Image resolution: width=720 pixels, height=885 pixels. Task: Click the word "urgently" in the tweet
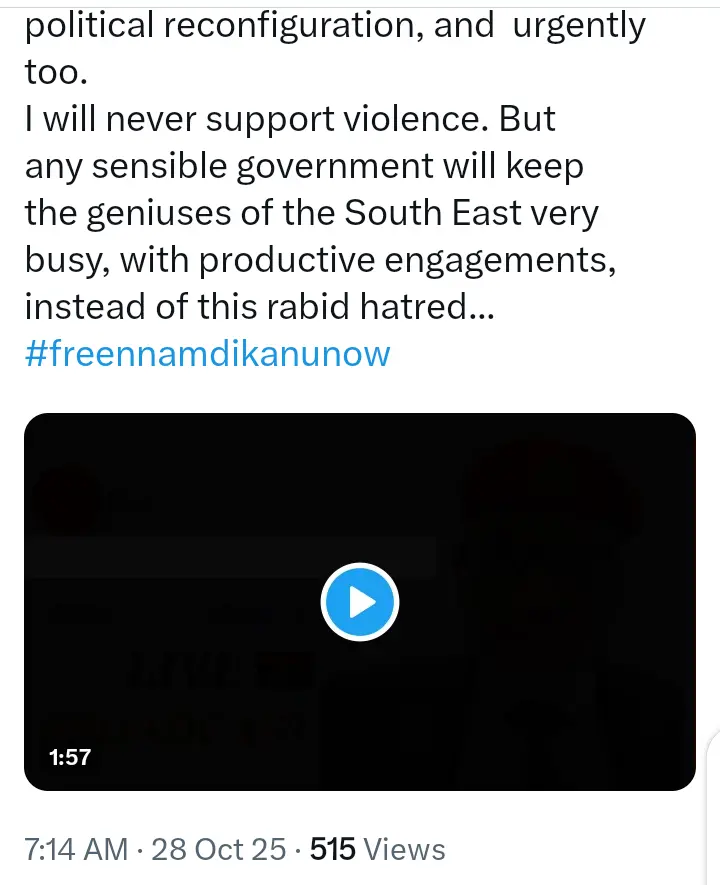(579, 26)
